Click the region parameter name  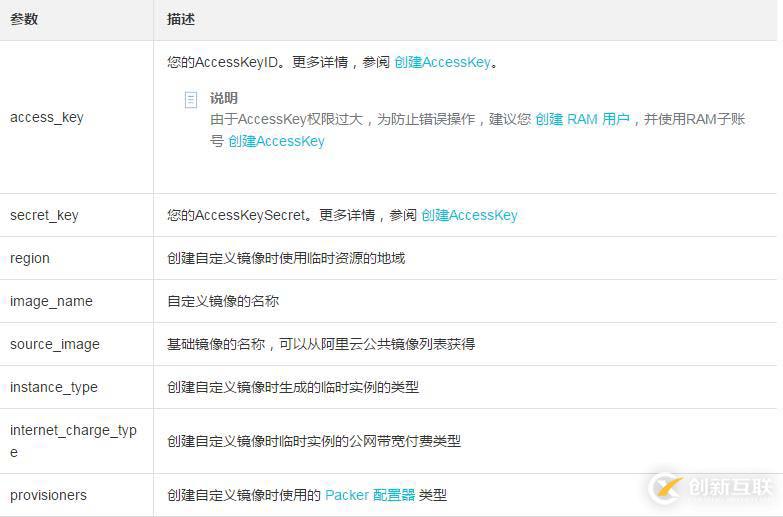[30, 258]
